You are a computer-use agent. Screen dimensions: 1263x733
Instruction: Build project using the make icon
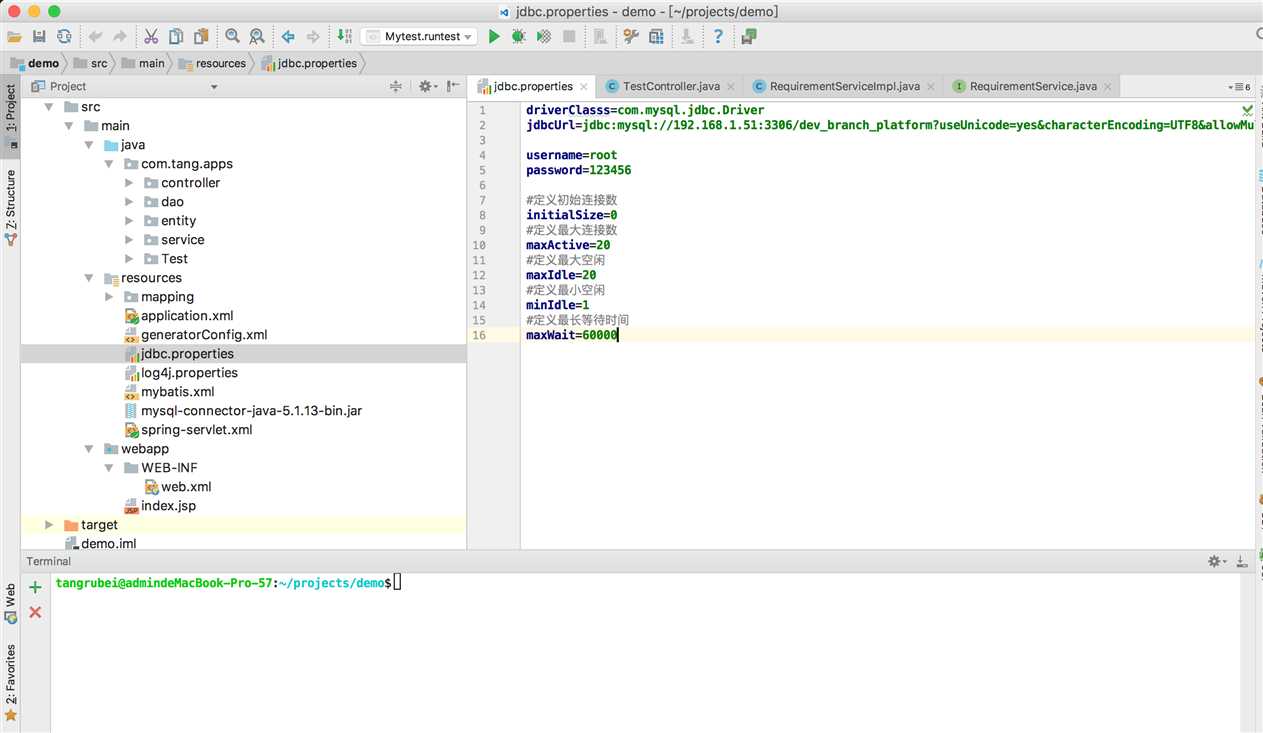click(344, 36)
